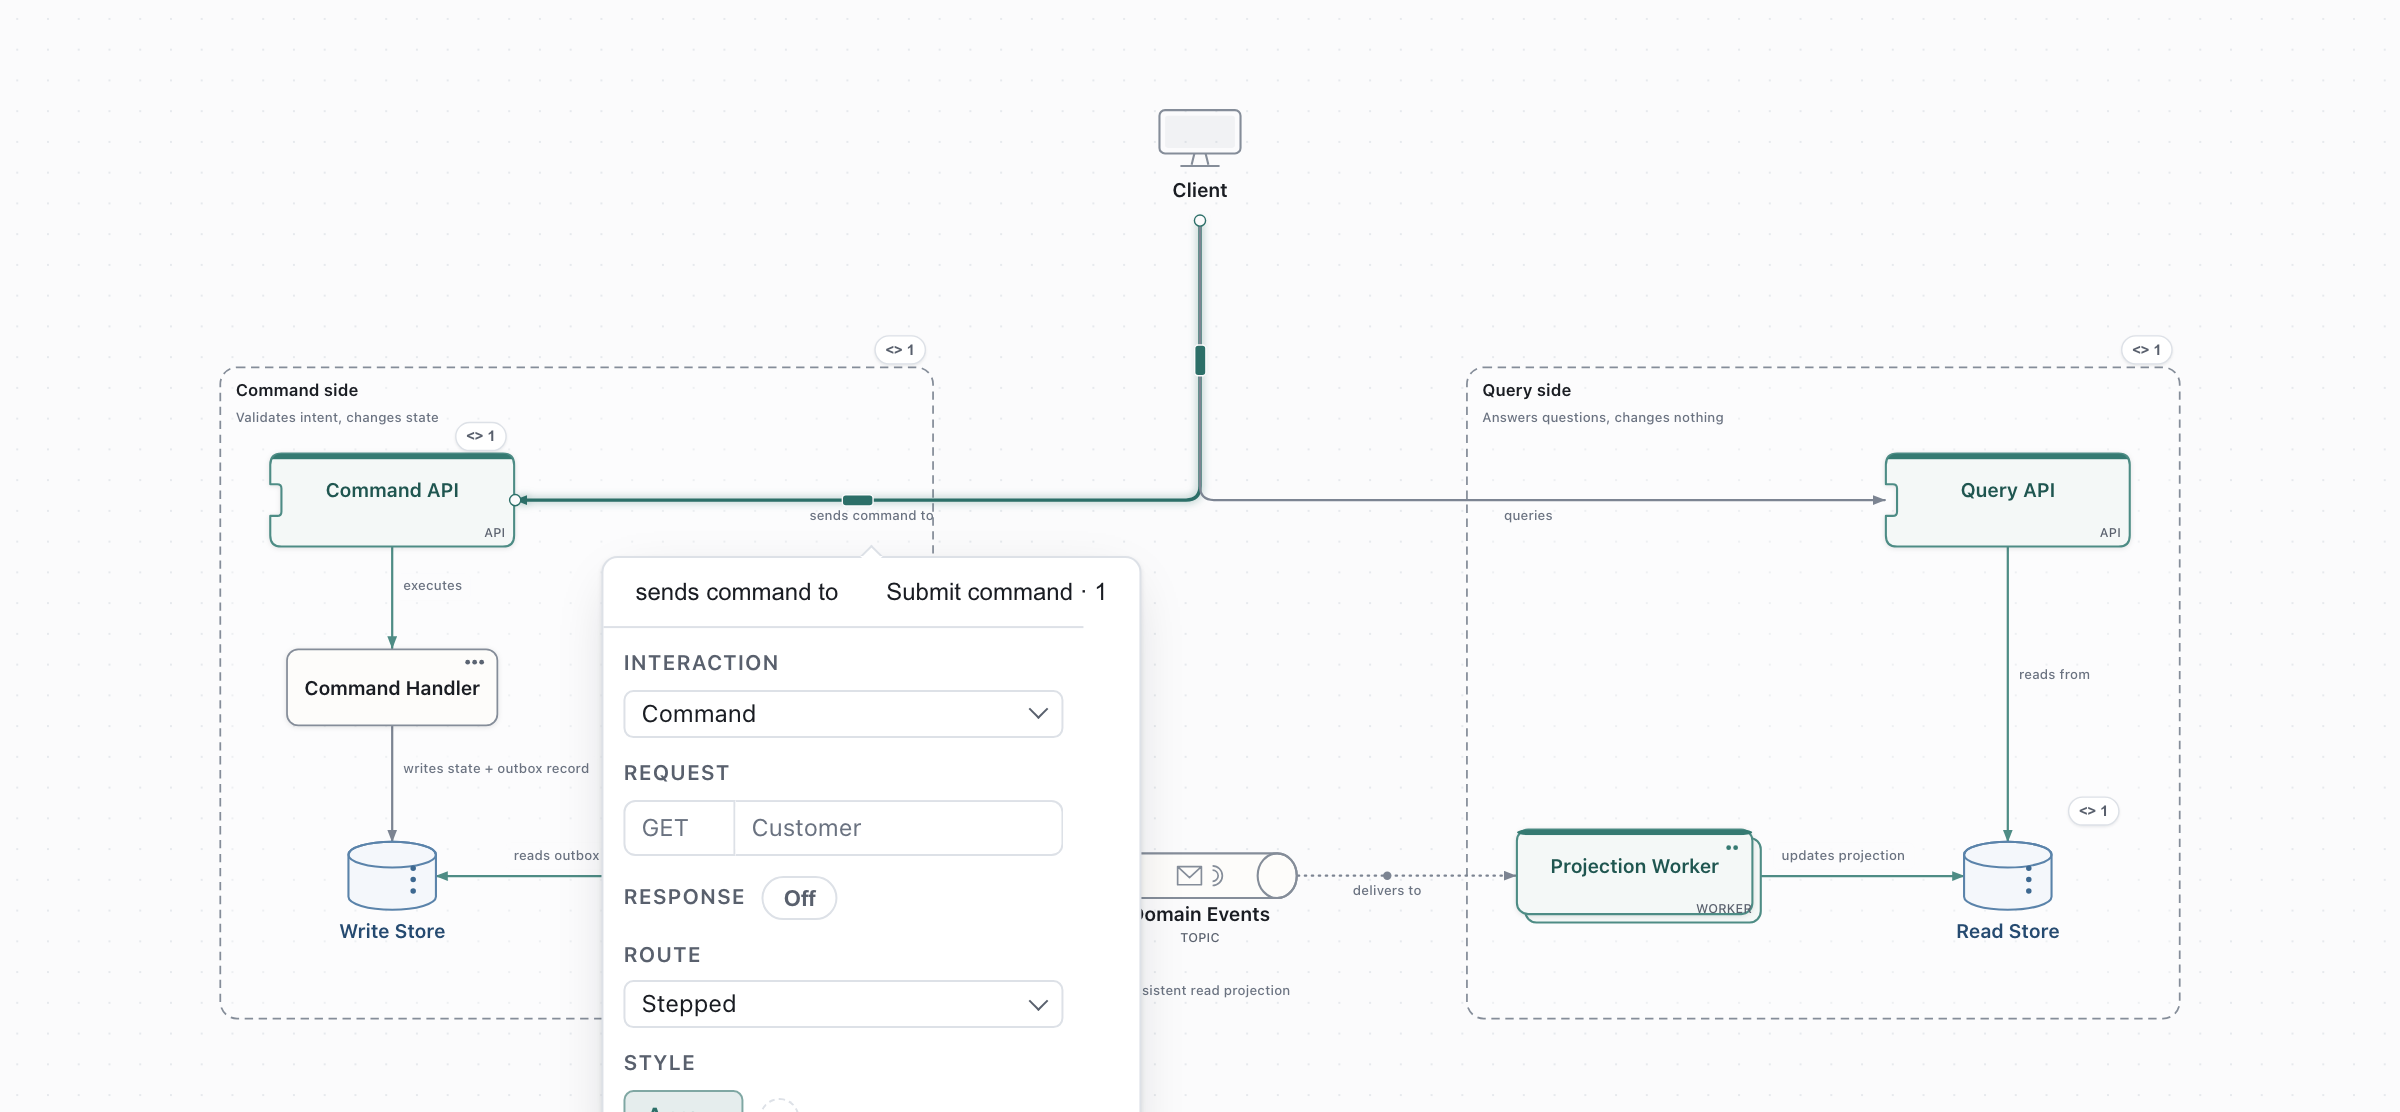The image size is (2400, 1112).
Task: Switch to 'Submit command · 1' tab
Action: [996, 592]
